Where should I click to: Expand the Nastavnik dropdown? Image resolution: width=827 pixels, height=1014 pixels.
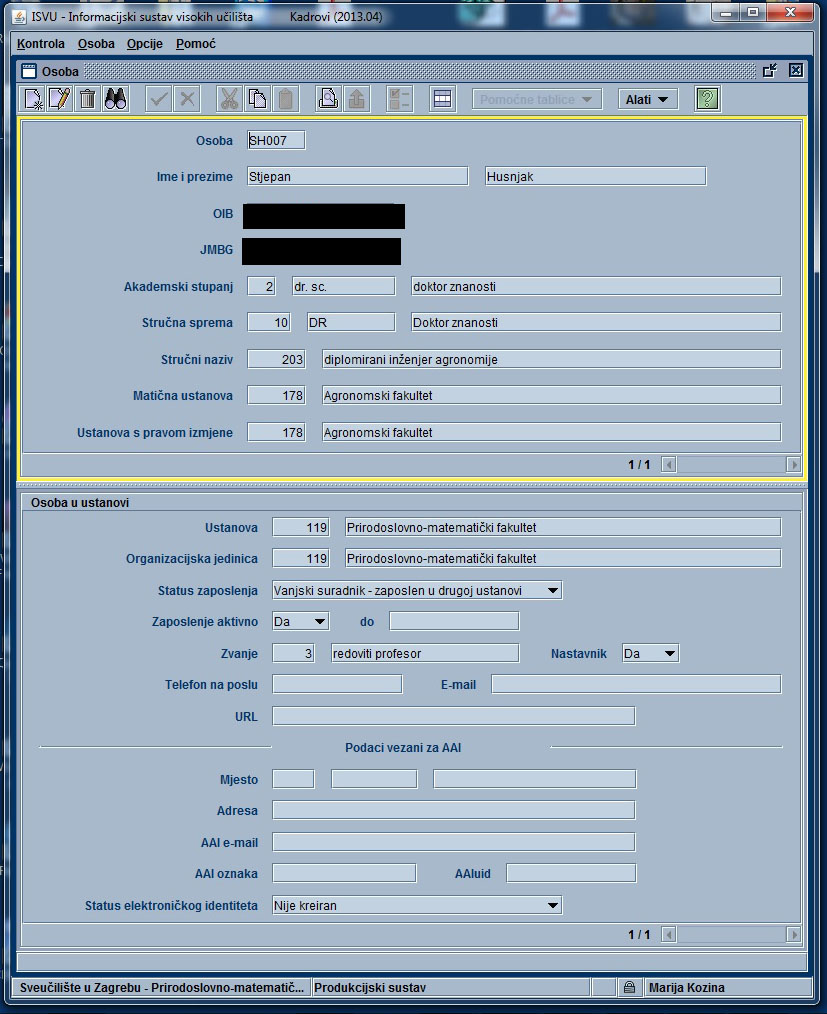tap(670, 654)
